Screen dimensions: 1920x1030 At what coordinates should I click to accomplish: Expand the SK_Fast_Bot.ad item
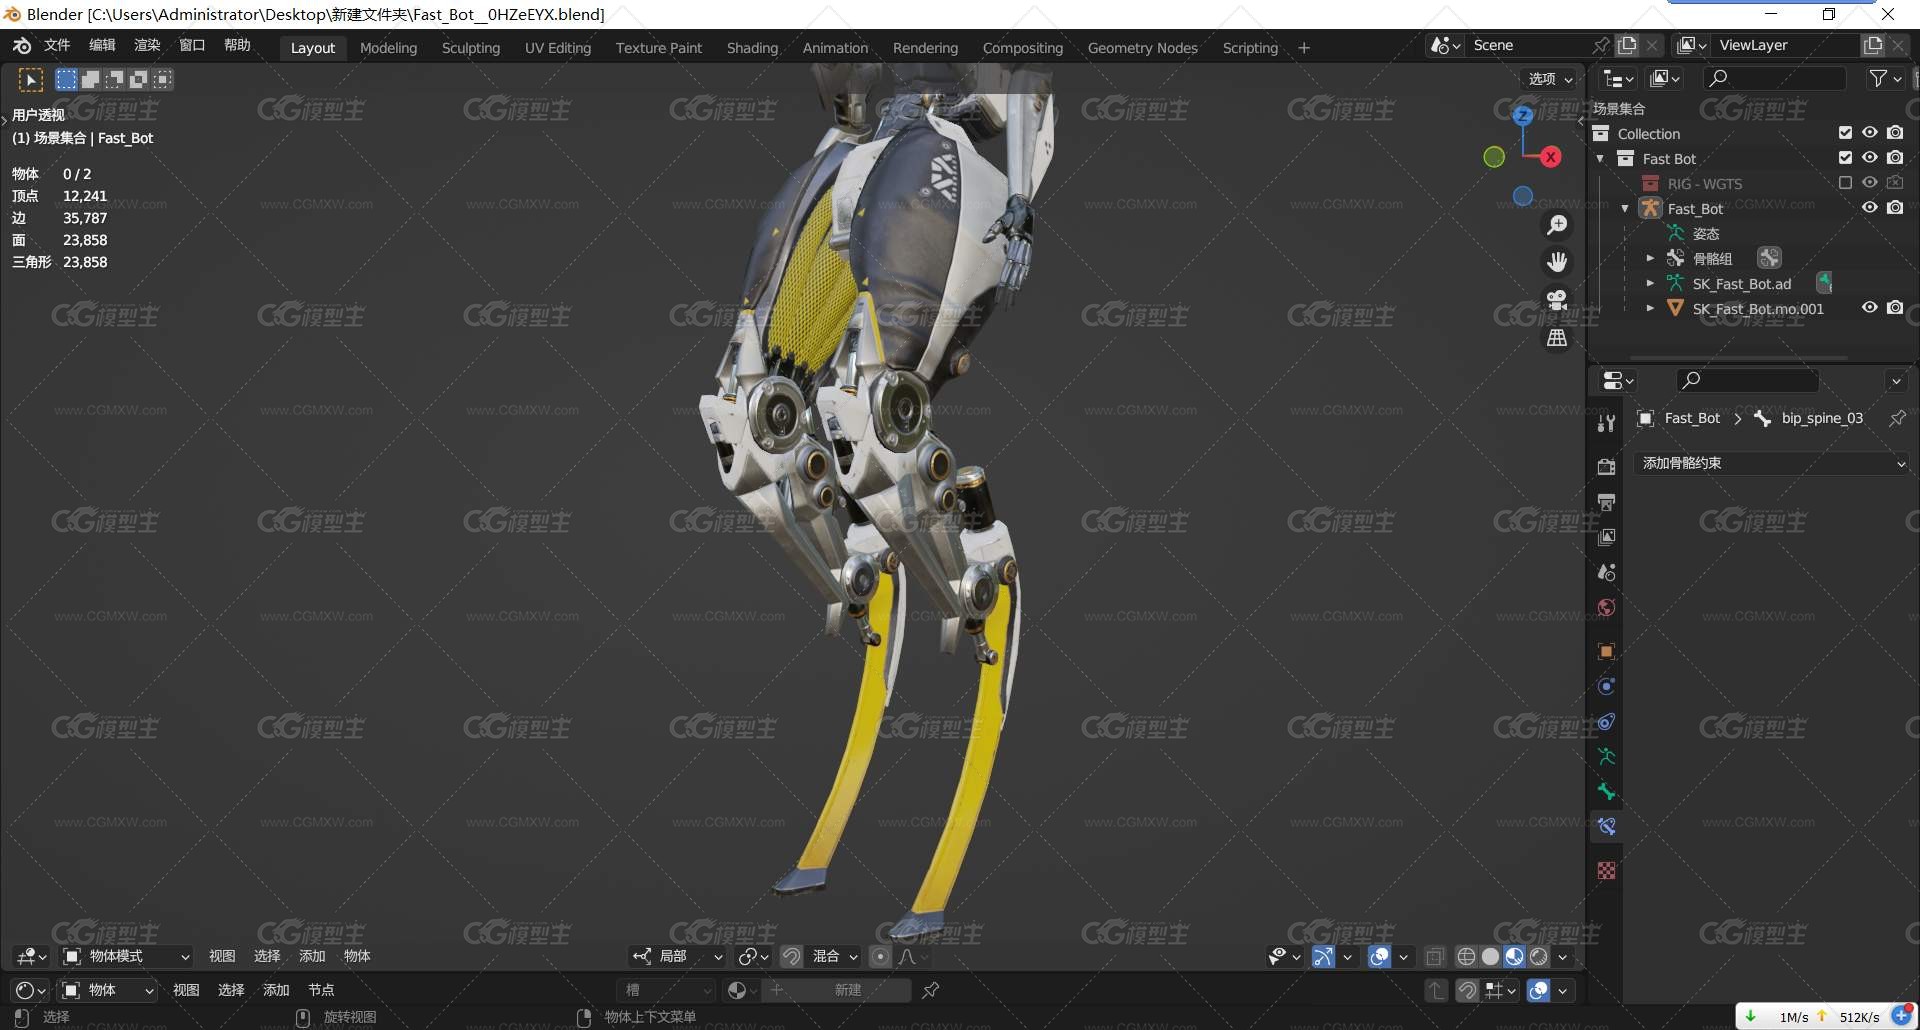click(1650, 284)
